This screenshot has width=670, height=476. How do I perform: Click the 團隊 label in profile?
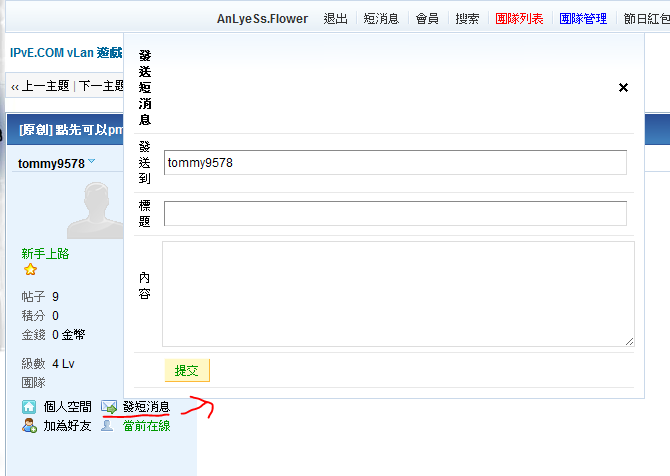(x=33, y=382)
